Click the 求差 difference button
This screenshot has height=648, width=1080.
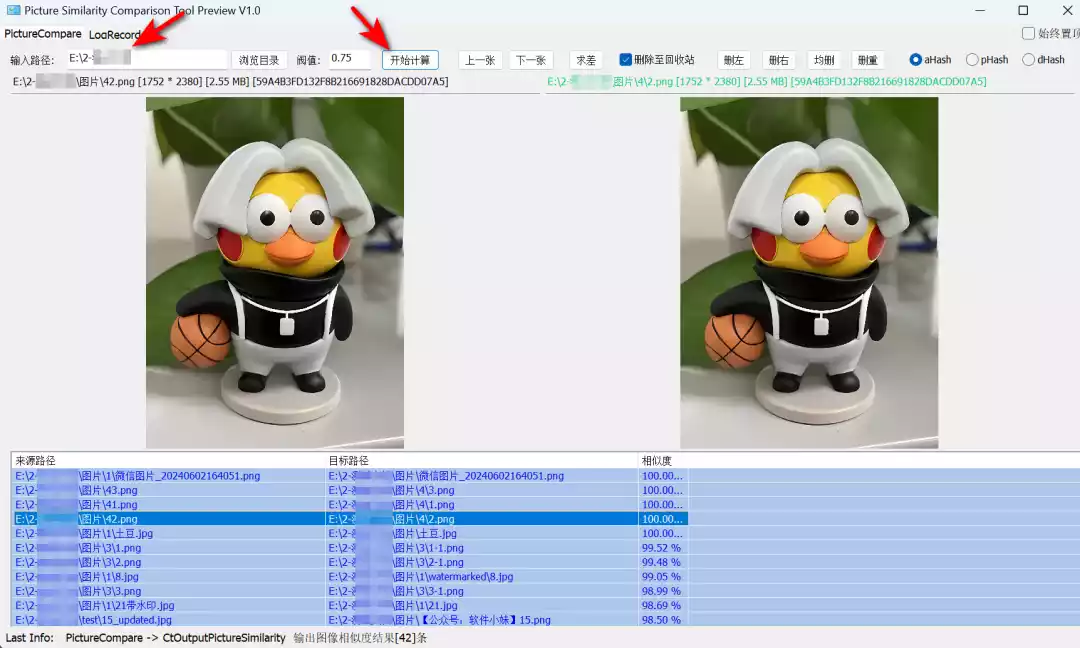coord(586,60)
